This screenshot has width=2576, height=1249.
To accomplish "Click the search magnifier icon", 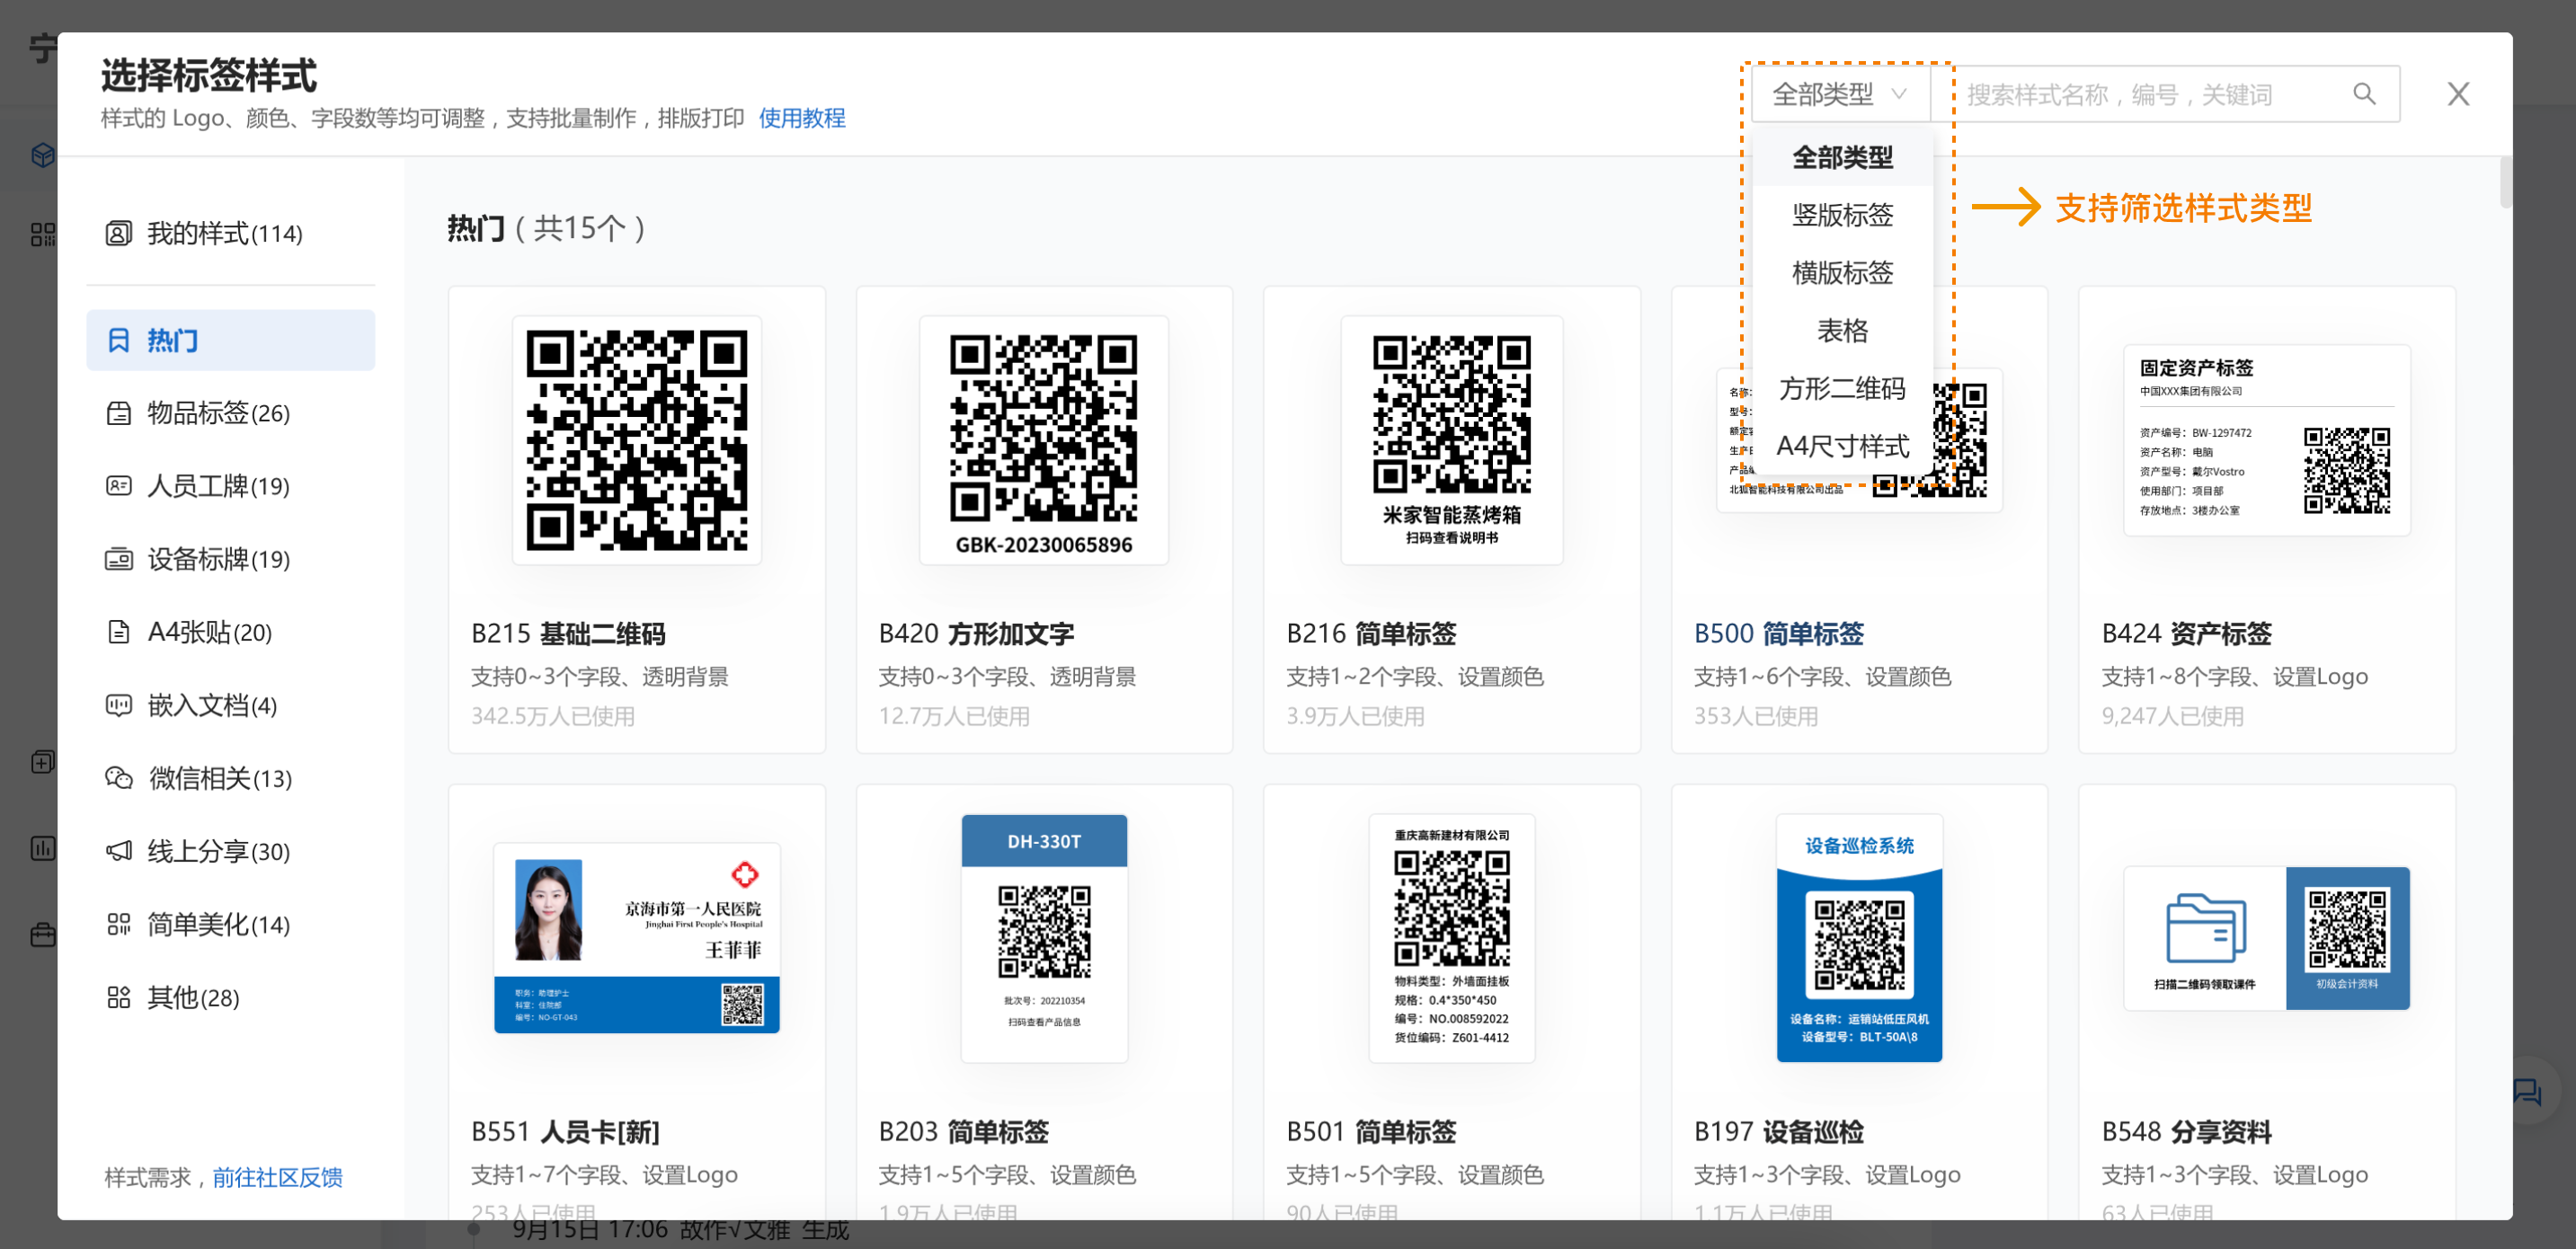I will [2364, 94].
